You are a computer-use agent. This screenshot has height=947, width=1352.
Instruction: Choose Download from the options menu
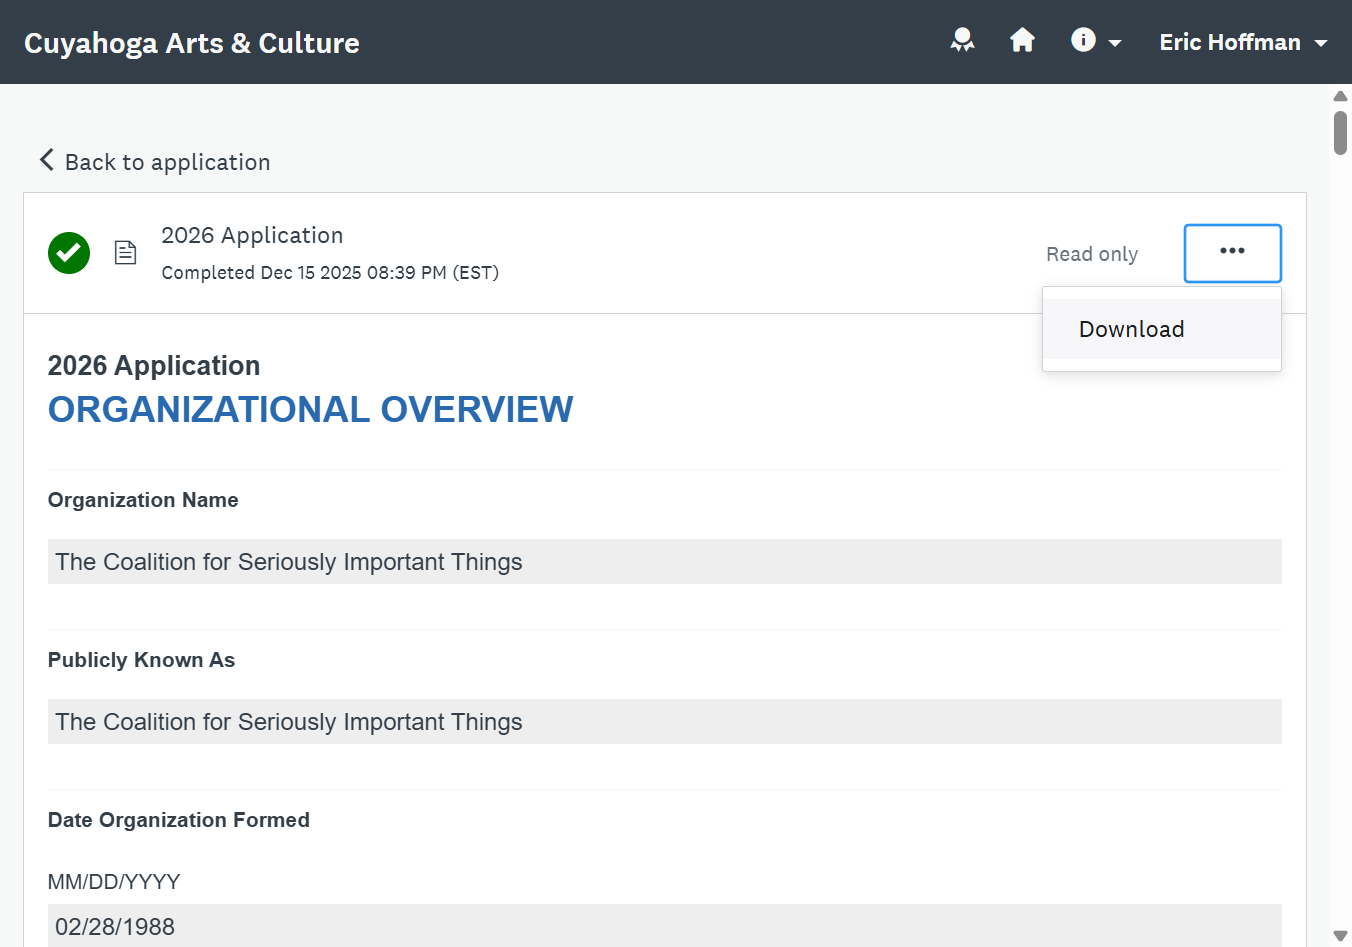(x=1161, y=329)
